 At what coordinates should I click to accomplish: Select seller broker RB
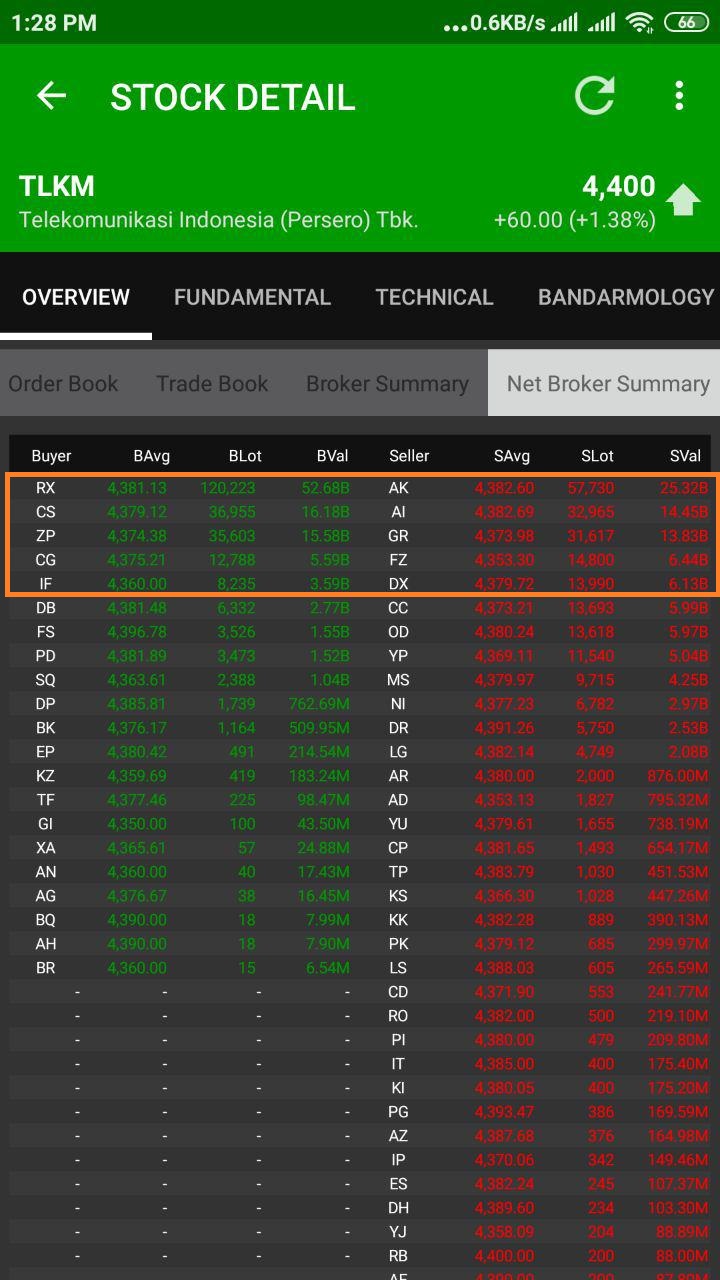pyautogui.click(x=398, y=1256)
